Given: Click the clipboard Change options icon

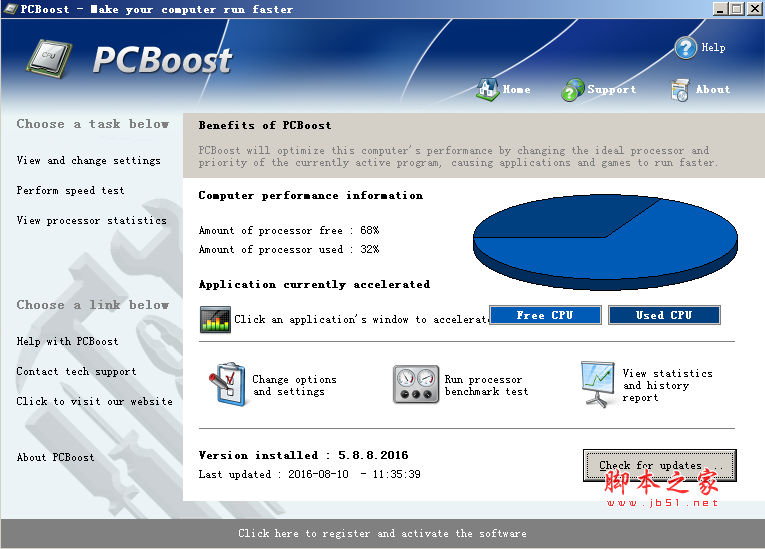Looking at the screenshot, I should pyautogui.click(x=227, y=385).
